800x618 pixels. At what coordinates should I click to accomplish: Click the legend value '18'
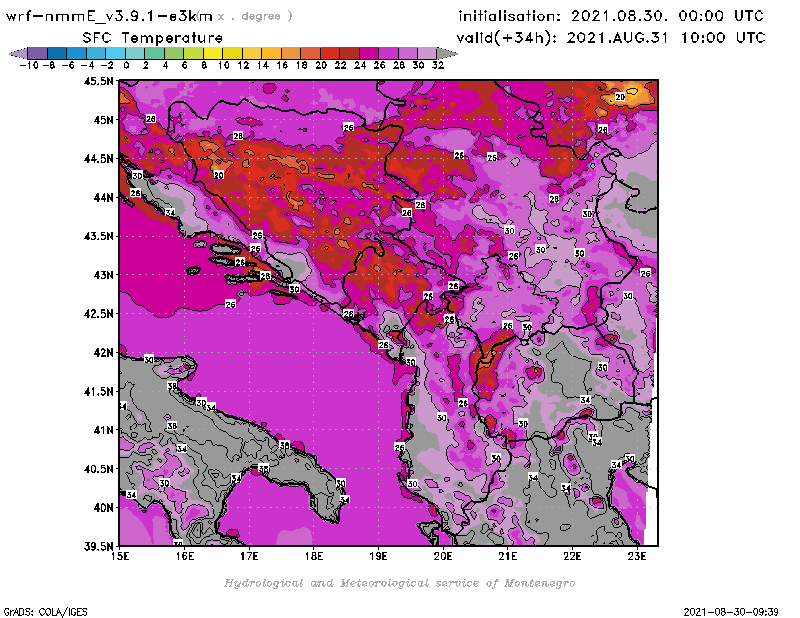point(302,65)
